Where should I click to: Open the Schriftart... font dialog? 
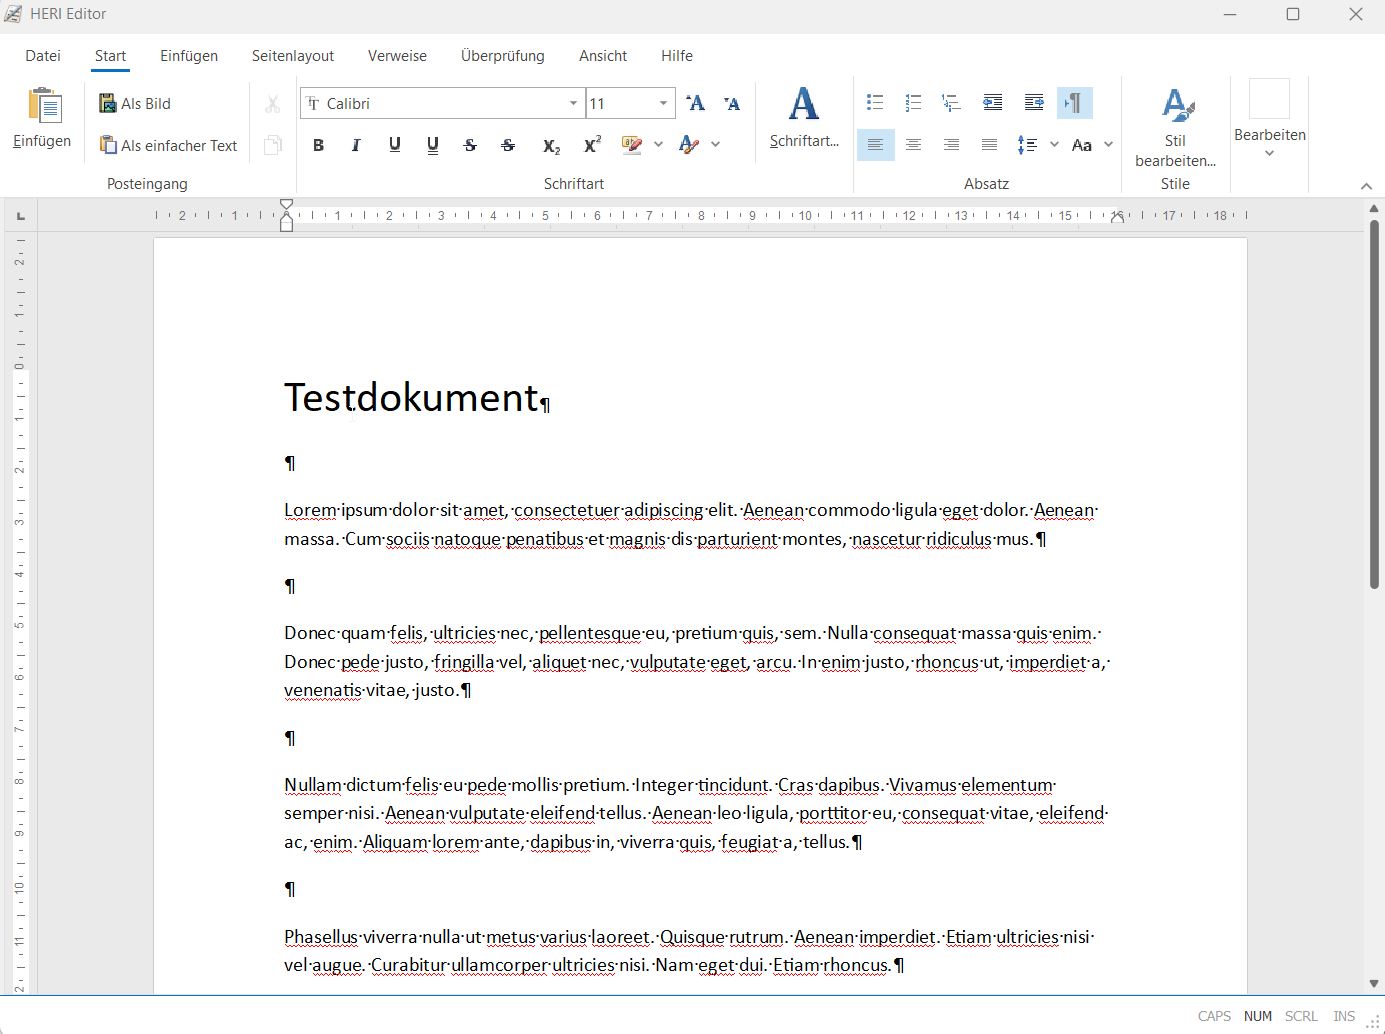[804, 118]
